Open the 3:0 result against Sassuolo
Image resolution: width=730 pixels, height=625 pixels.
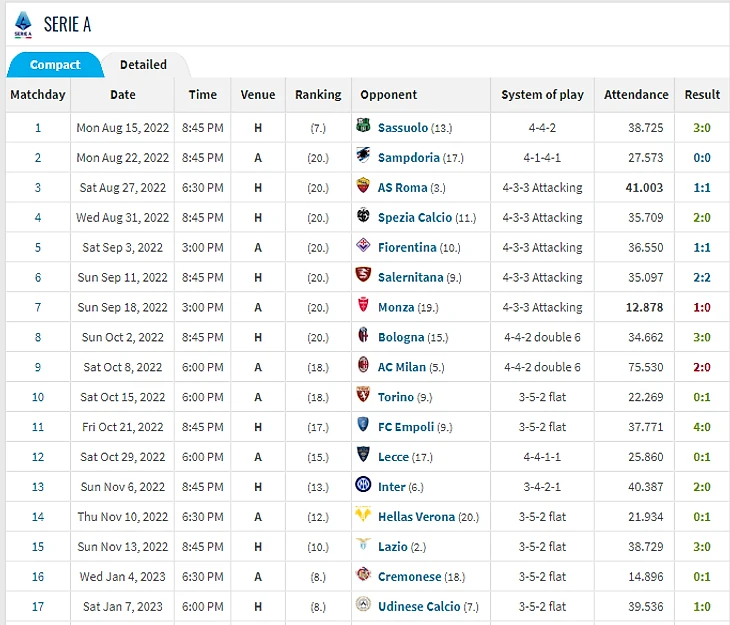(x=701, y=128)
